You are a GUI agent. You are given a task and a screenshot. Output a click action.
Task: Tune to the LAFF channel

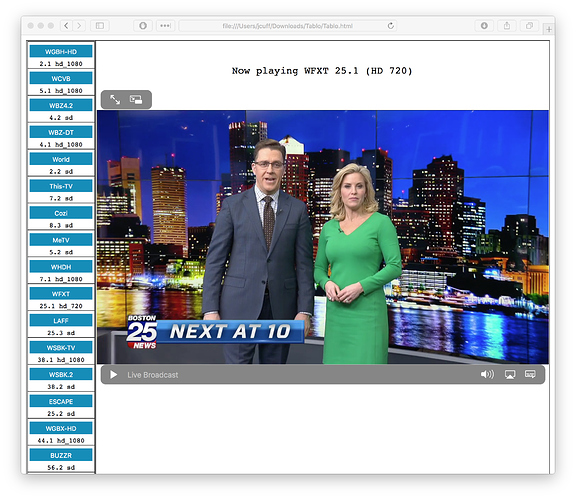(61, 320)
